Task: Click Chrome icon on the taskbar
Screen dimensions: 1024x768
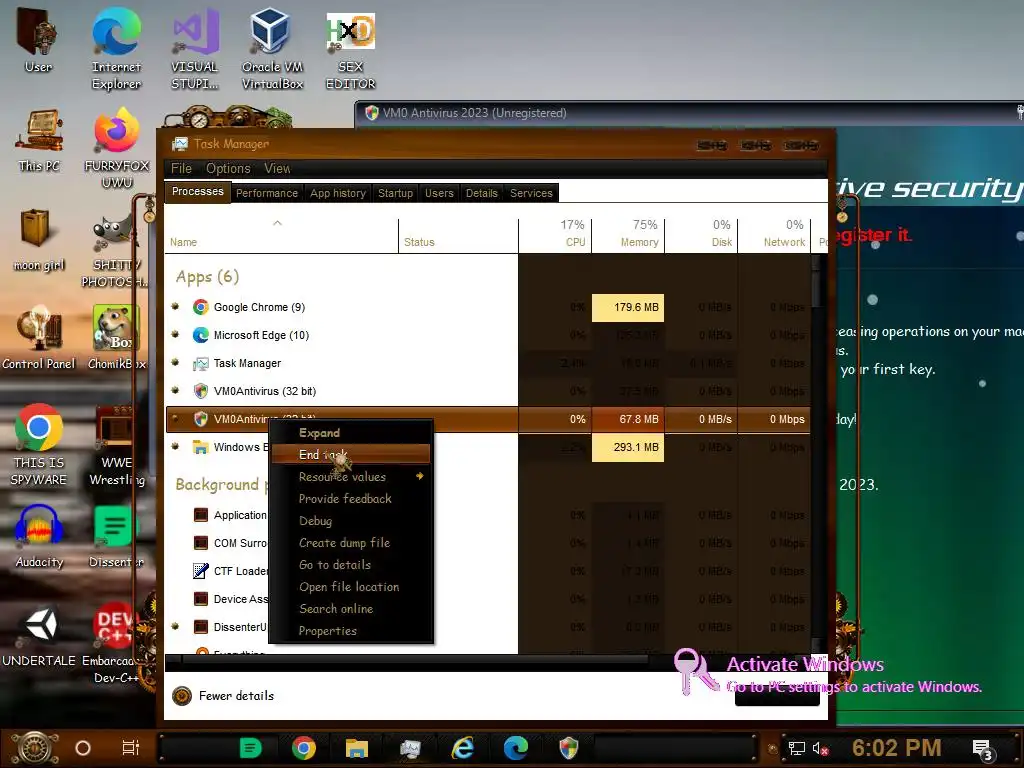Action: click(304, 748)
